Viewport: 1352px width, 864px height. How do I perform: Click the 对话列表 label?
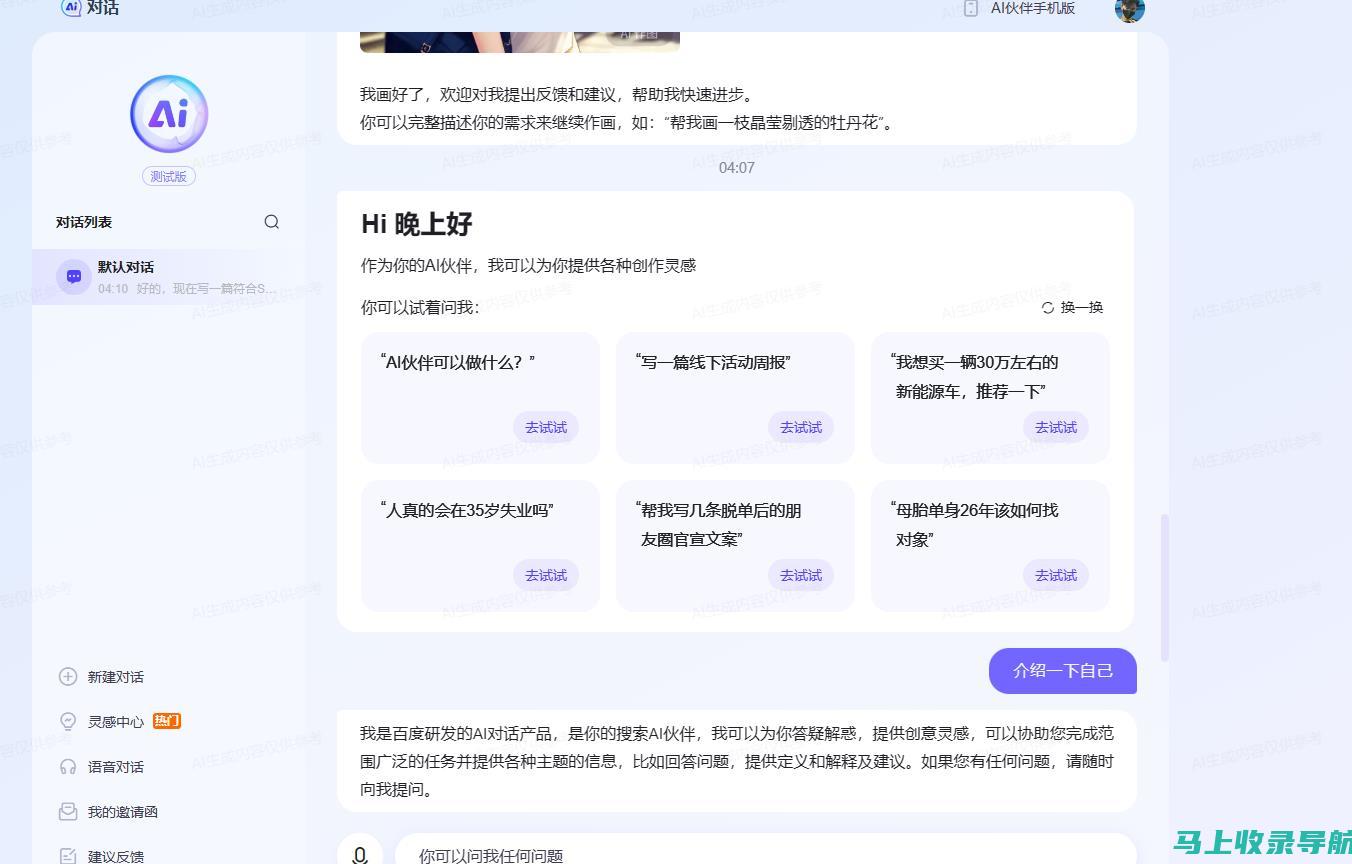pyautogui.click(x=84, y=222)
